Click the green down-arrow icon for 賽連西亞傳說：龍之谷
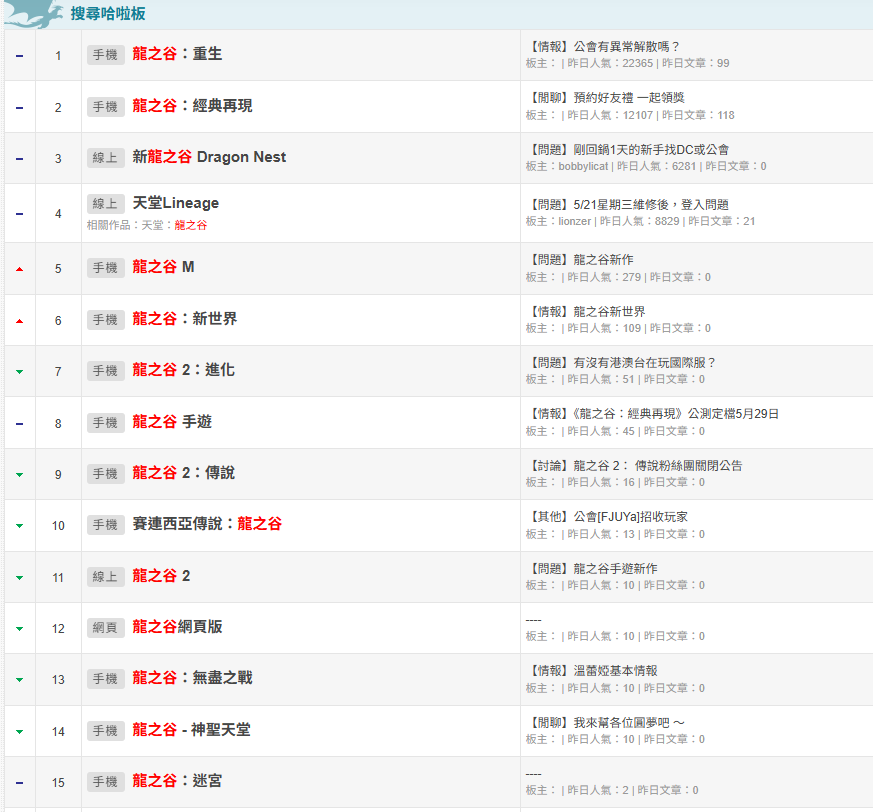The width and height of the screenshot is (873, 812). 19,526
